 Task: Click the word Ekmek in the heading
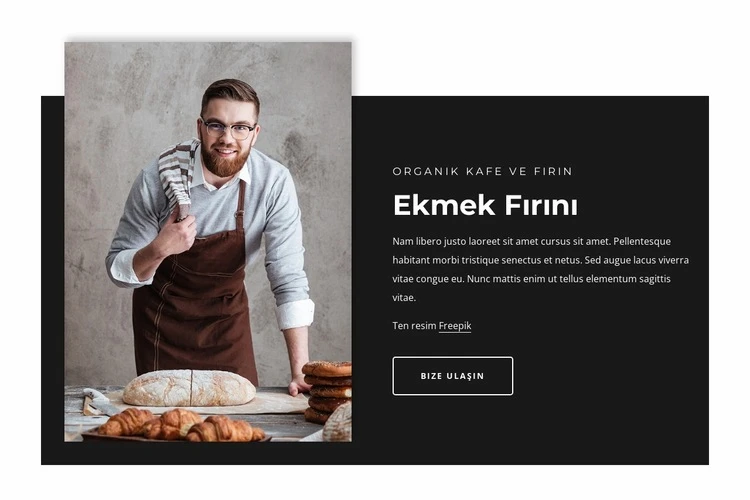[444, 205]
